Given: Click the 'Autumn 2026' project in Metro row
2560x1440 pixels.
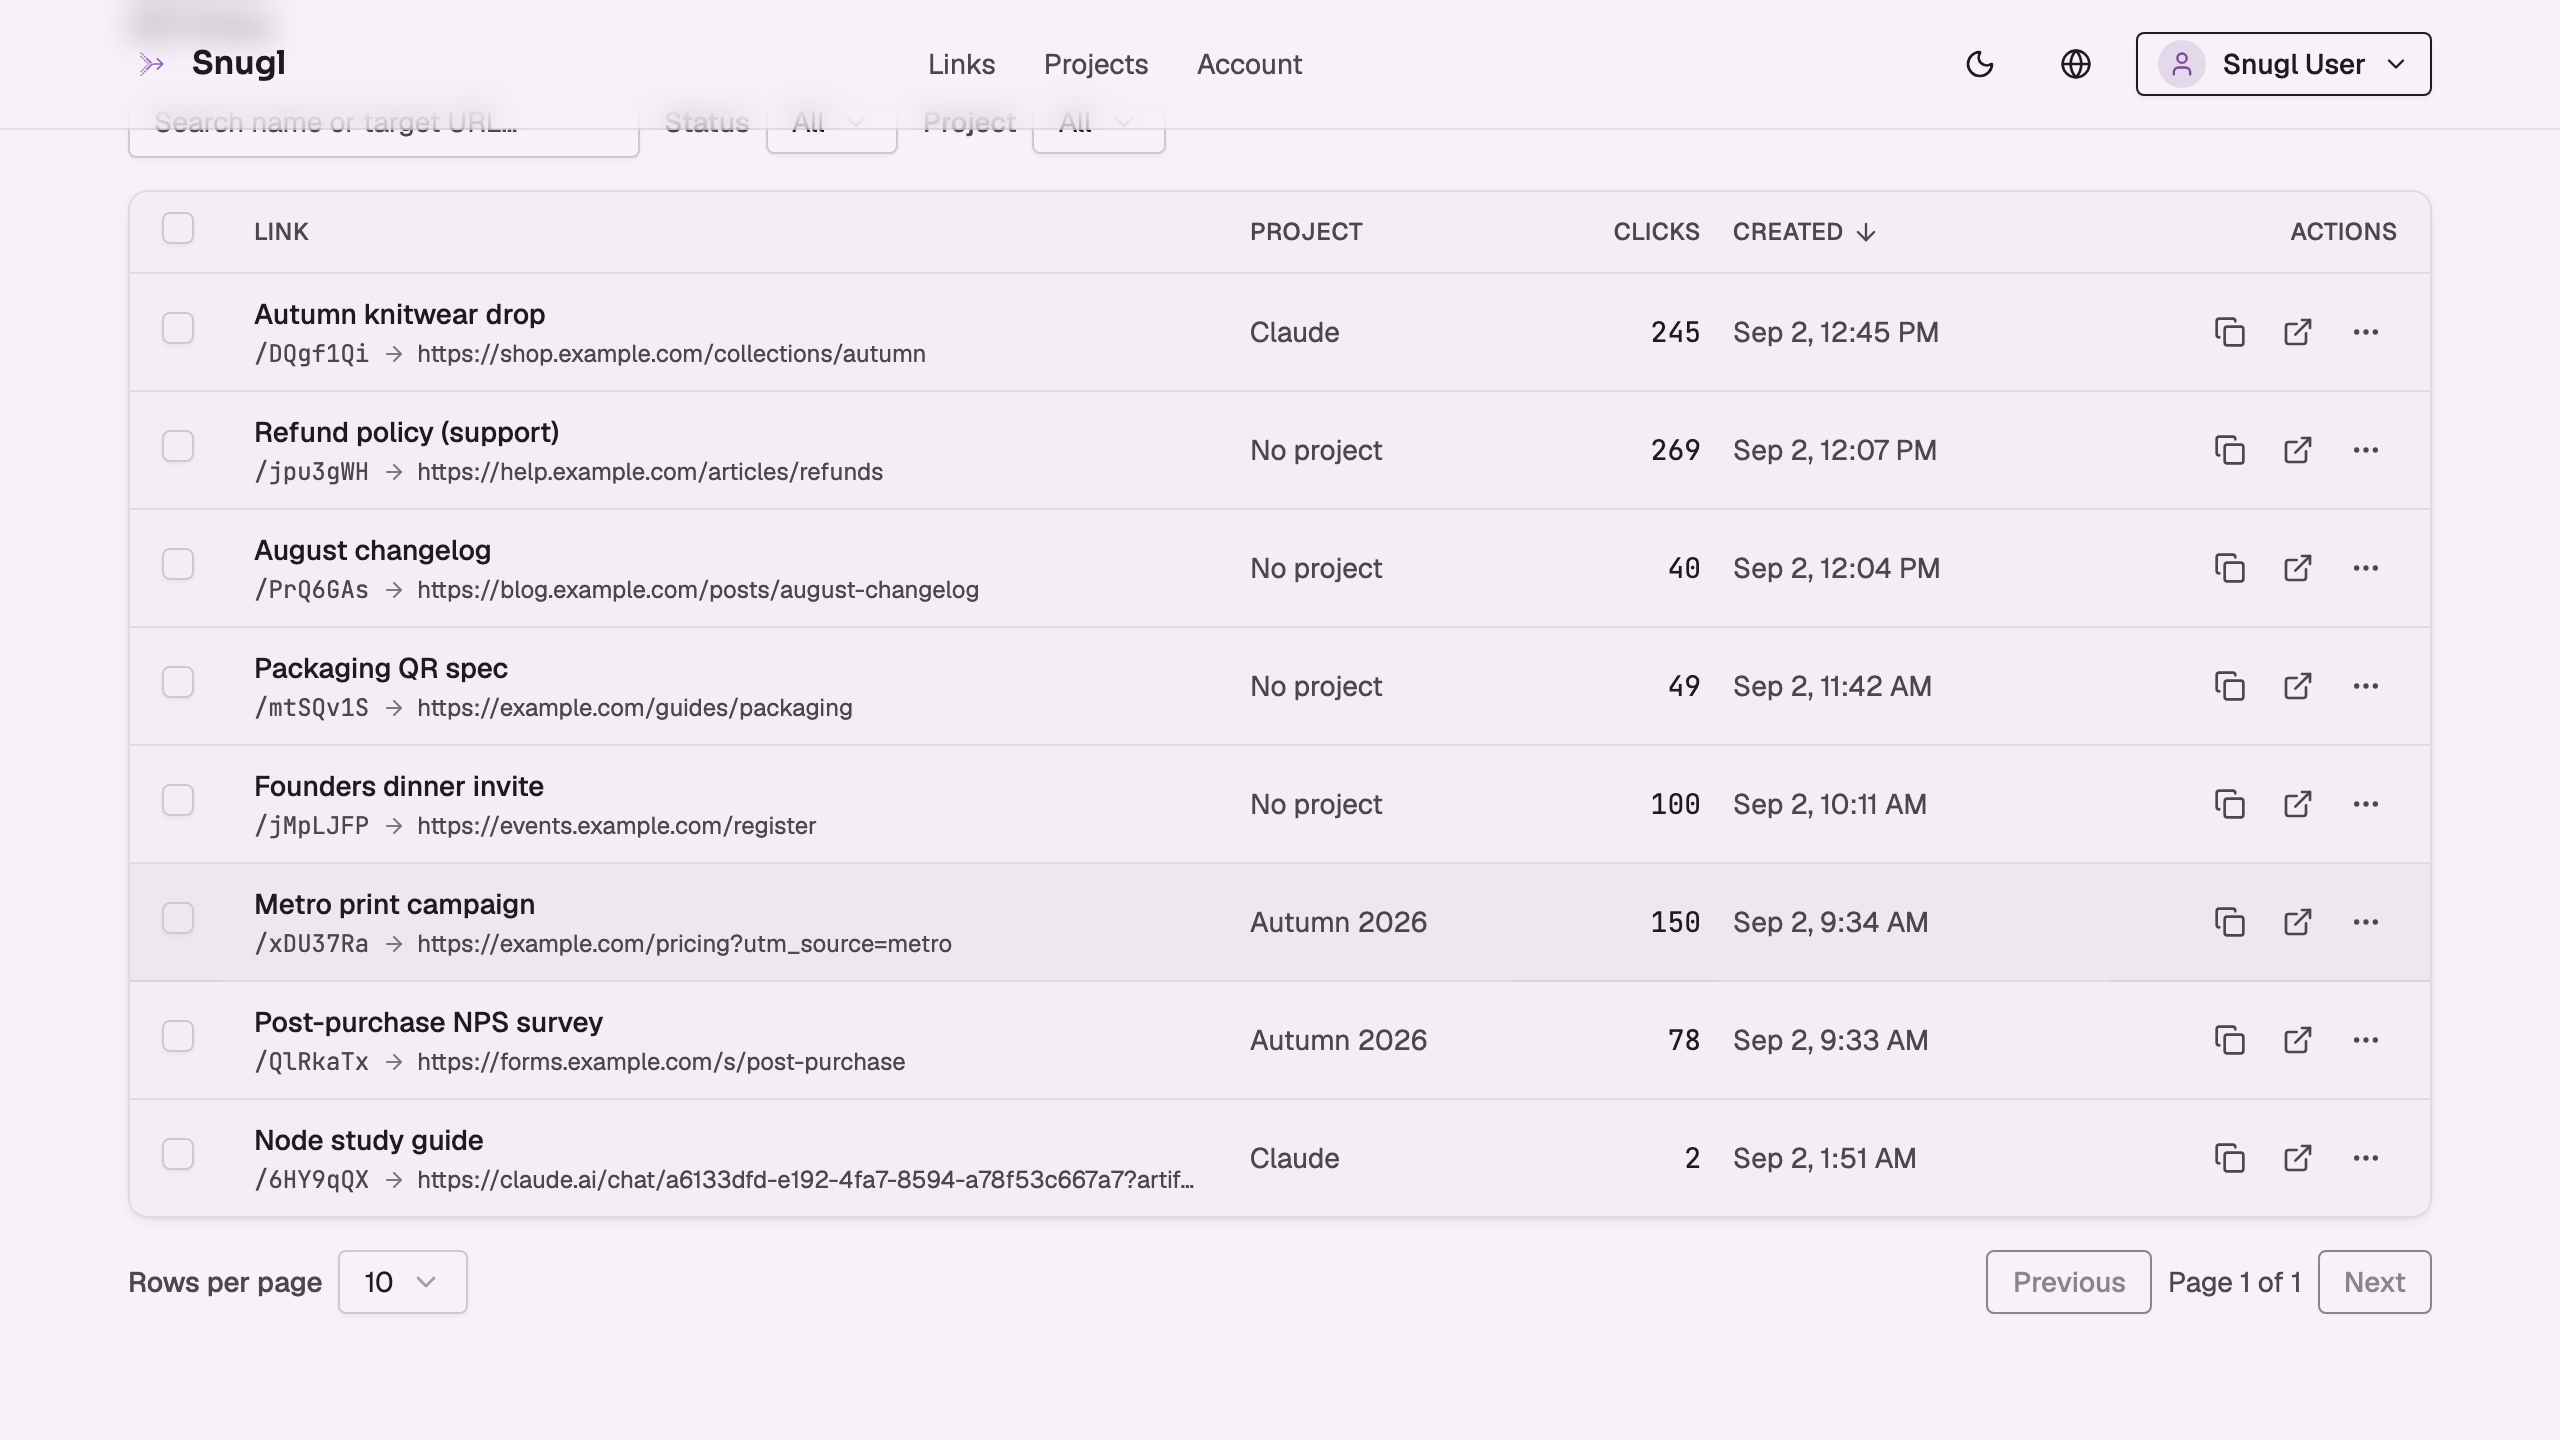Looking at the screenshot, I should pyautogui.click(x=1338, y=922).
